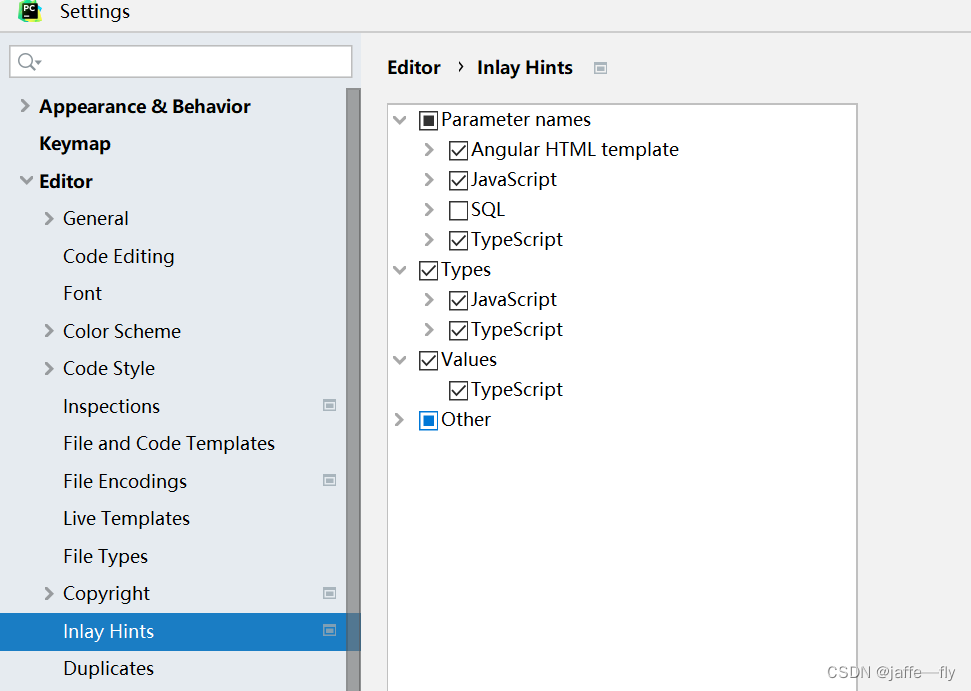Click the small icon next to Inspections

pyautogui.click(x=329, y=405)
